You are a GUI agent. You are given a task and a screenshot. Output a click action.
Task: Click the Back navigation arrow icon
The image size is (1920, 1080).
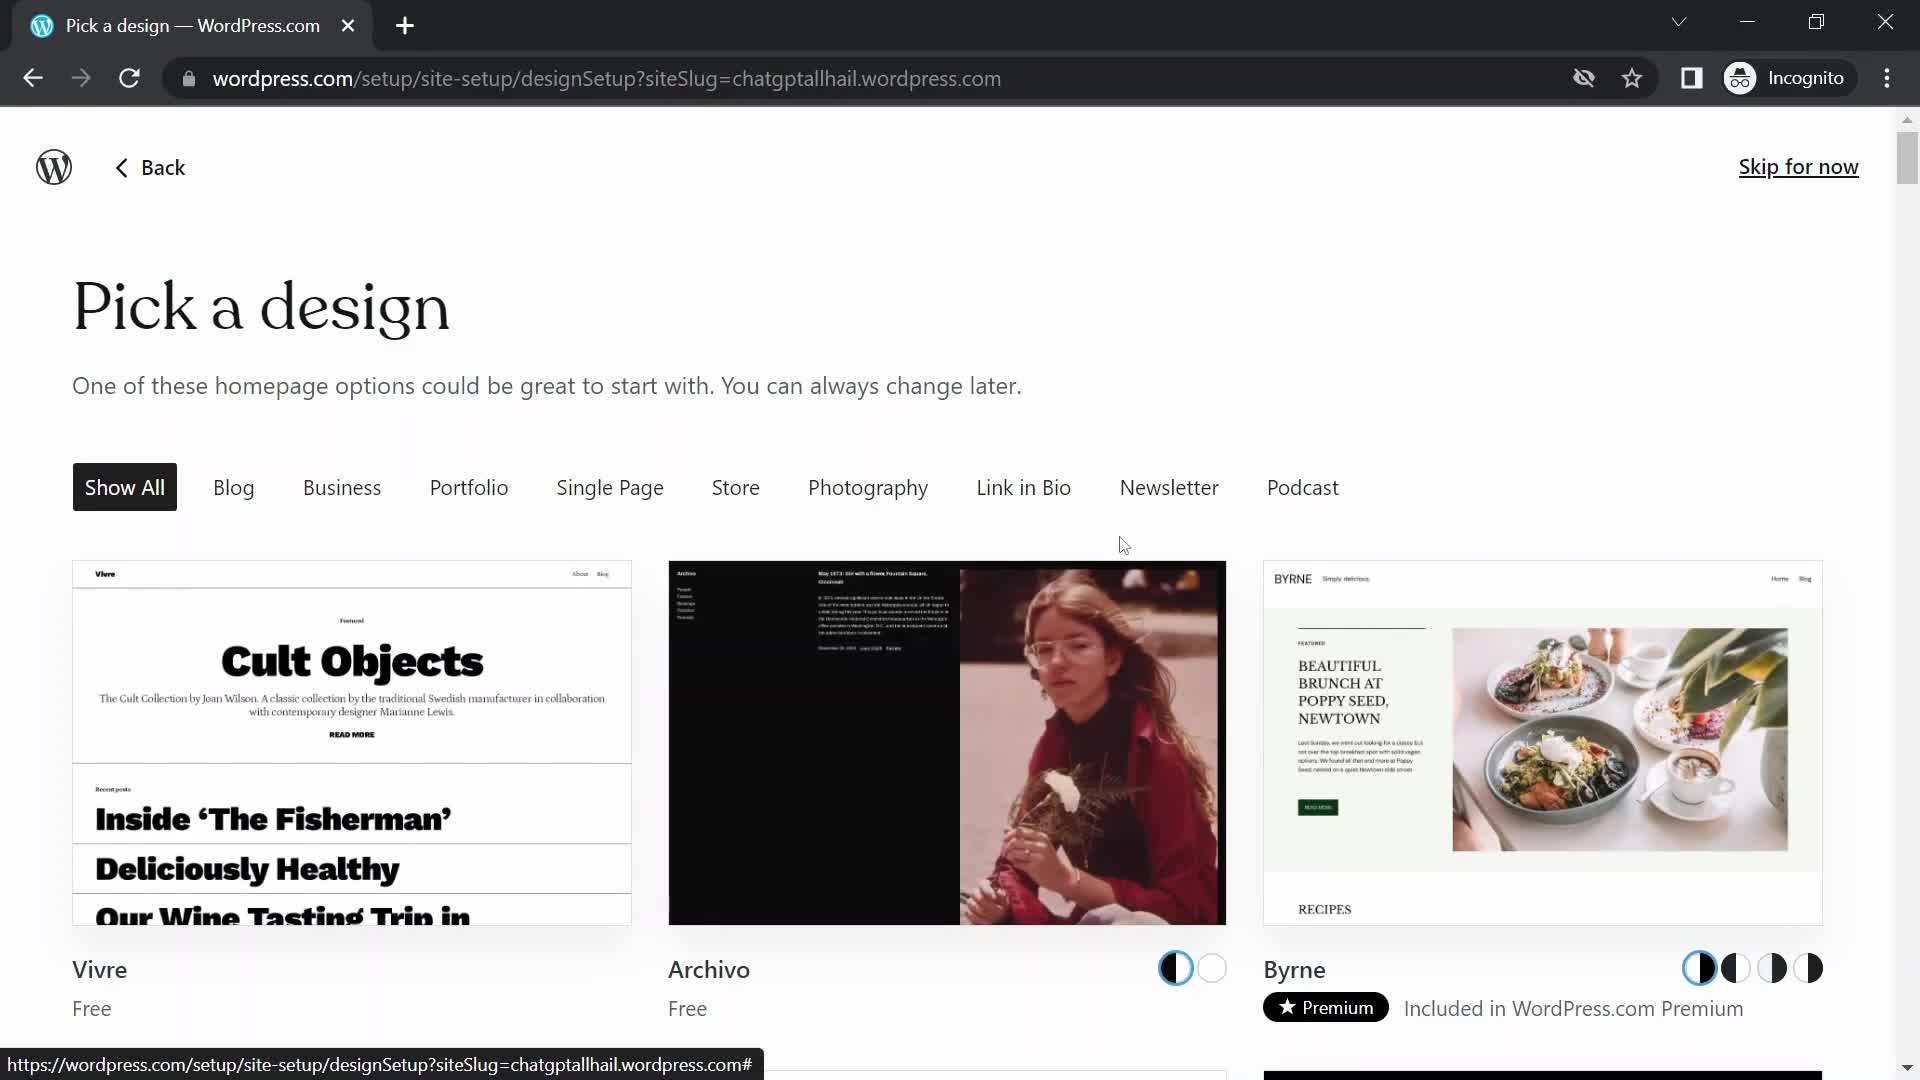[121, 166]
